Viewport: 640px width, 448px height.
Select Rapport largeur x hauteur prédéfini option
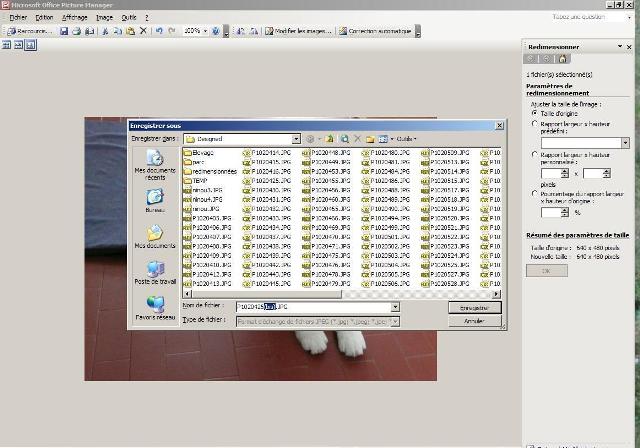(x=535, y=124)
